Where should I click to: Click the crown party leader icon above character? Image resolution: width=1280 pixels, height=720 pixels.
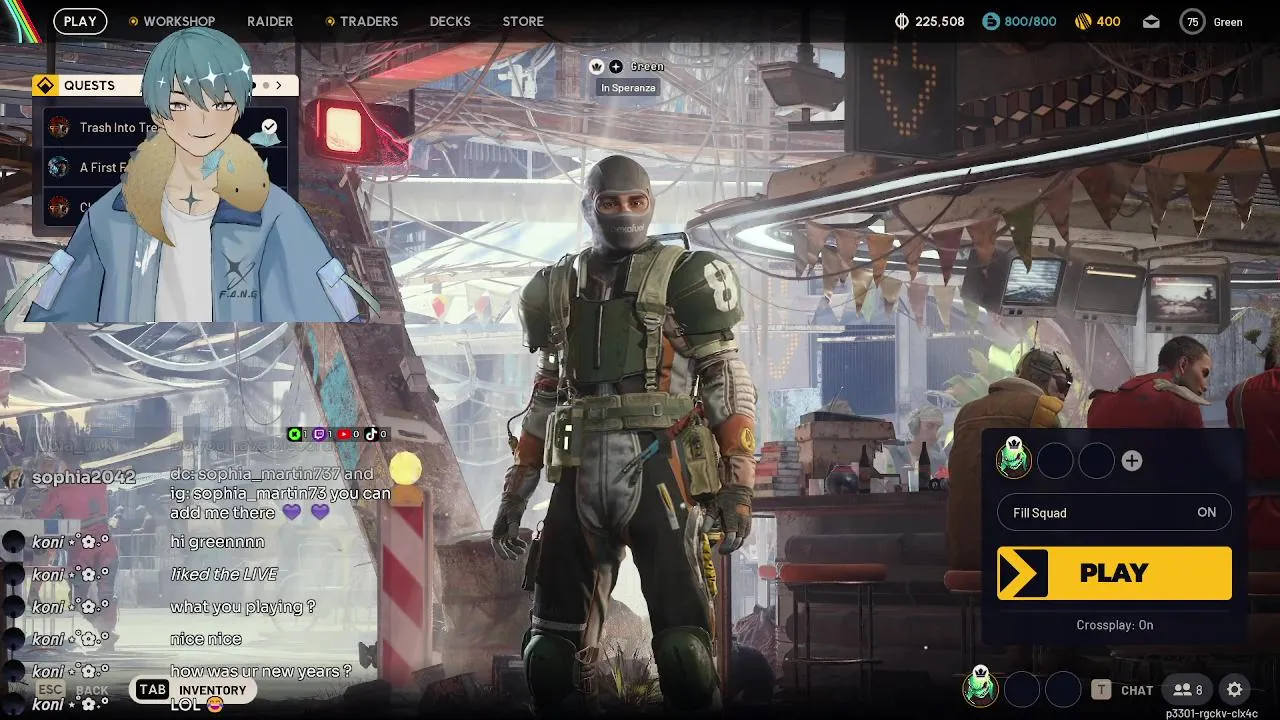pyautogui.click(x=597, y=66)
